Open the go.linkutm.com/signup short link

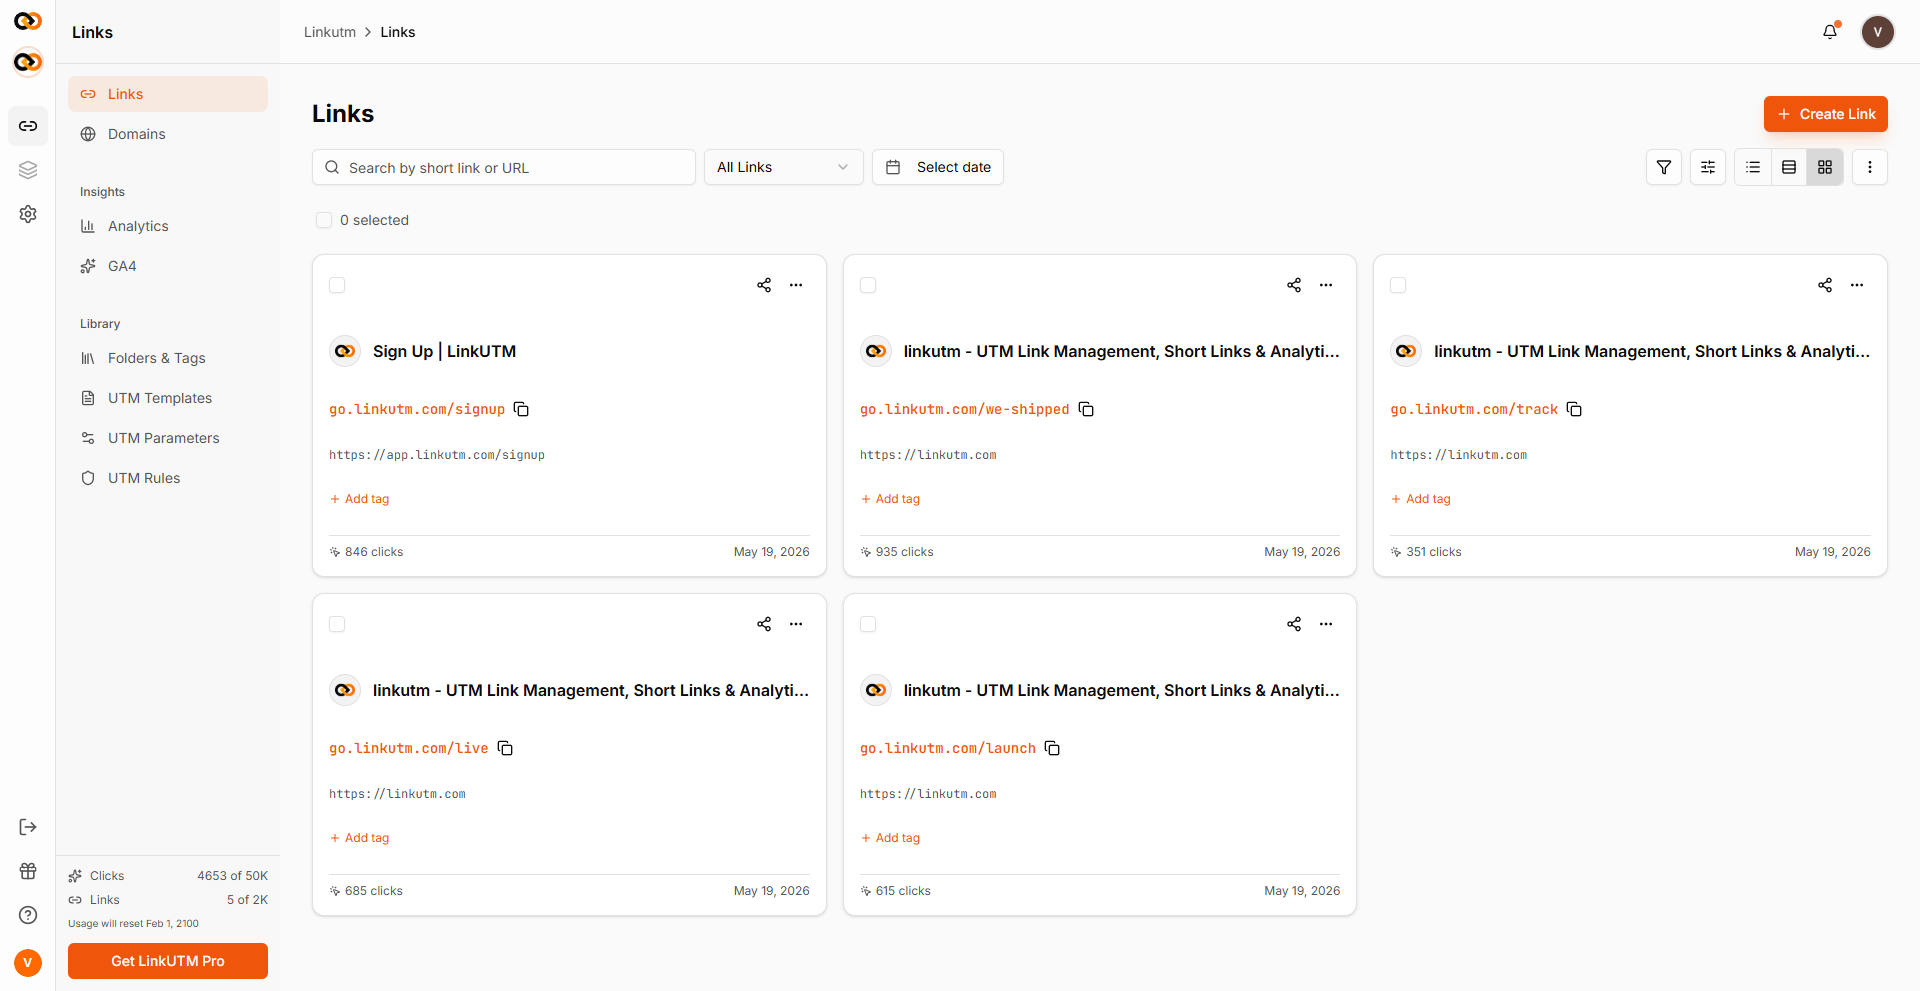[417, 409]
